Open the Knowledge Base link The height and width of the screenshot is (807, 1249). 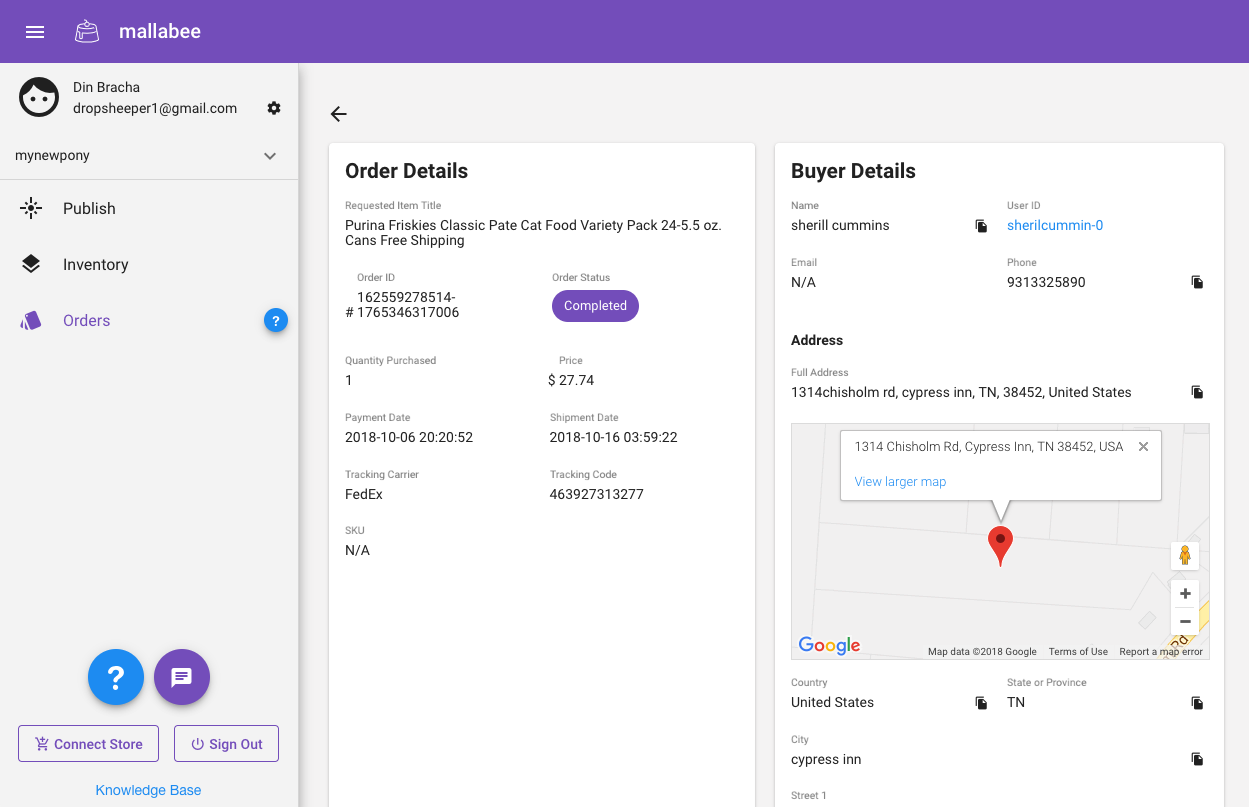[148, 790]
